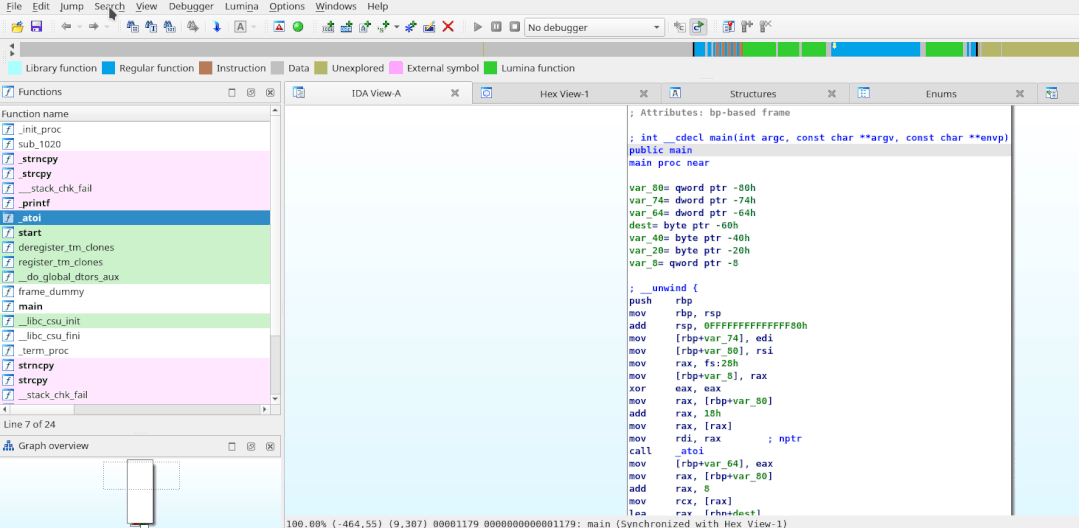This screenshot has width=1079, height=528.
Task: Select __libc_csu_init in the Functions list
Action: (49, 321)
